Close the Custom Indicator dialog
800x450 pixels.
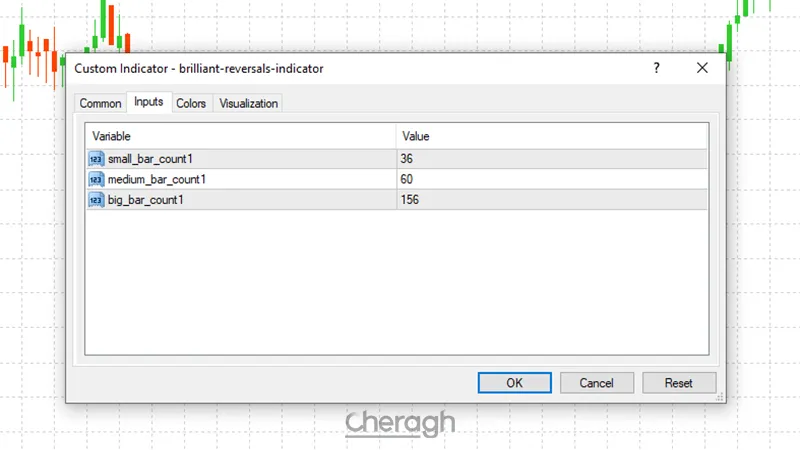(702, 68)
